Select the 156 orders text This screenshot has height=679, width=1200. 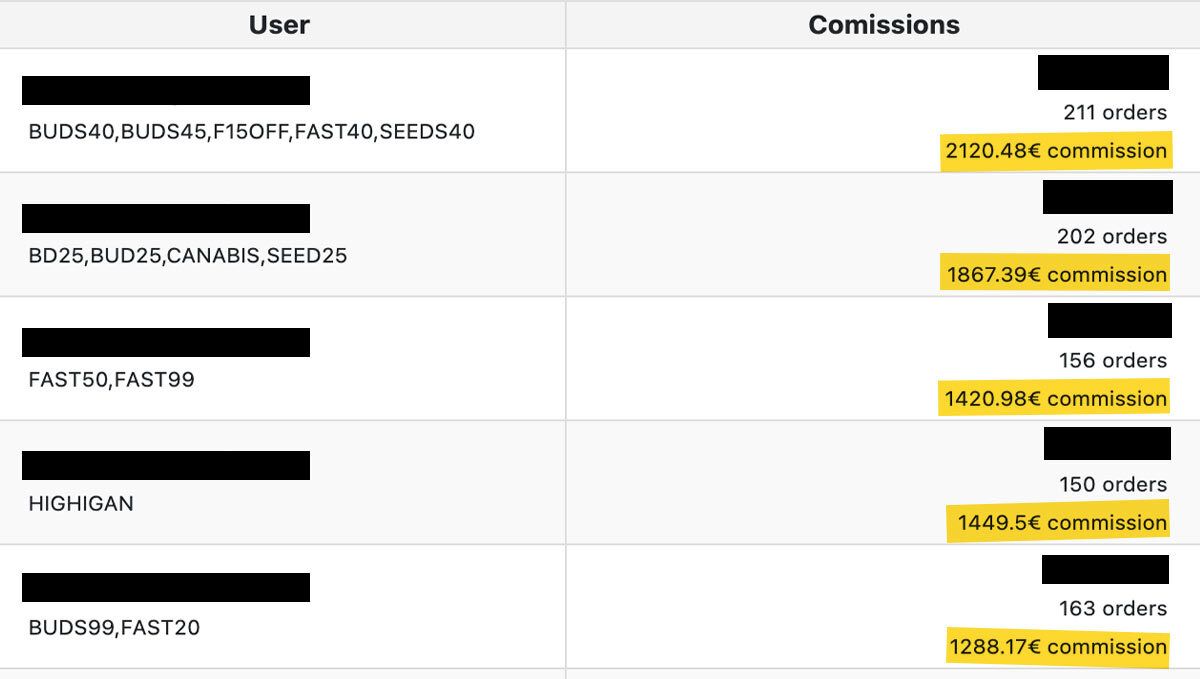click(1113, 360)
